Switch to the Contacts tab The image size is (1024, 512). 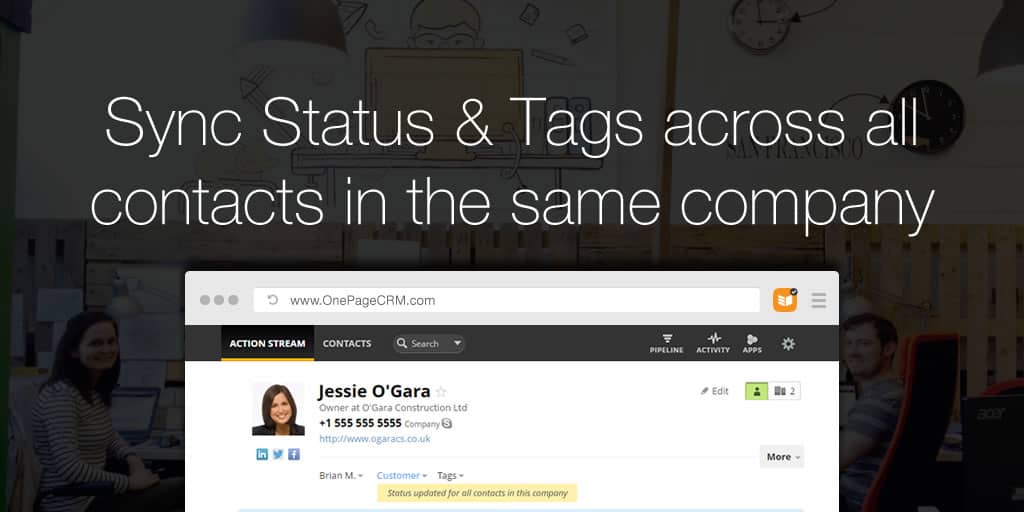coord(347,344)
